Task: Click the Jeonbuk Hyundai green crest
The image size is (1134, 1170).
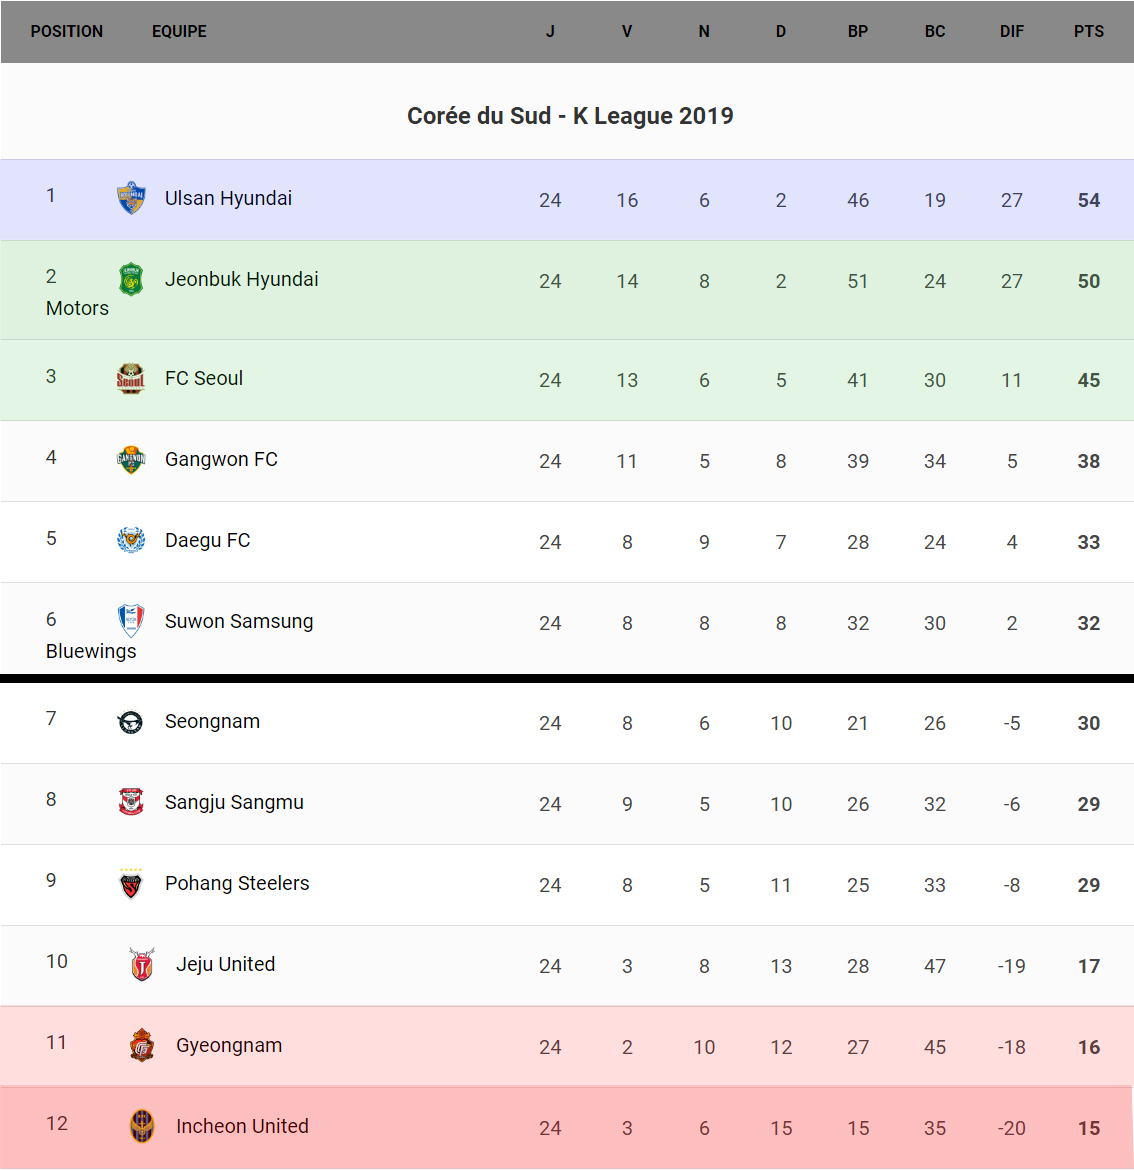Action: click(131, 279)
